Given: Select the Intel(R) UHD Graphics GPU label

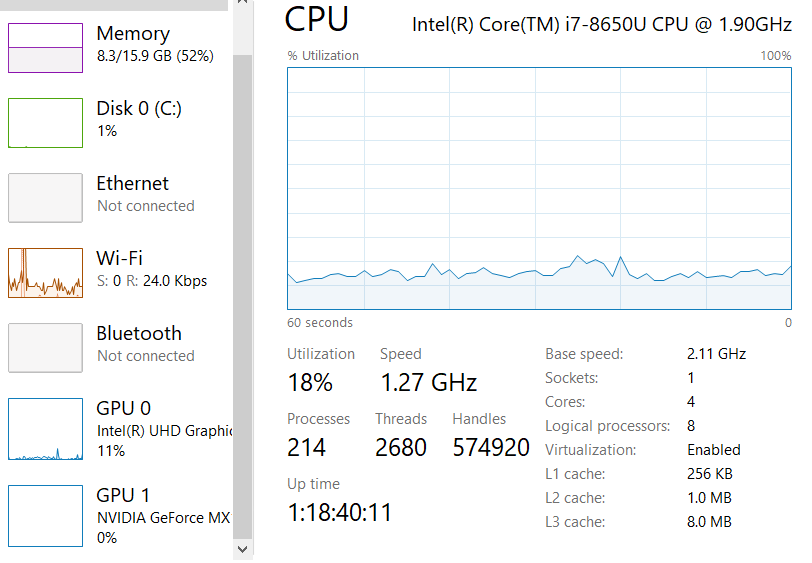Looking at the screenshot, I should [x=163, y=431].
